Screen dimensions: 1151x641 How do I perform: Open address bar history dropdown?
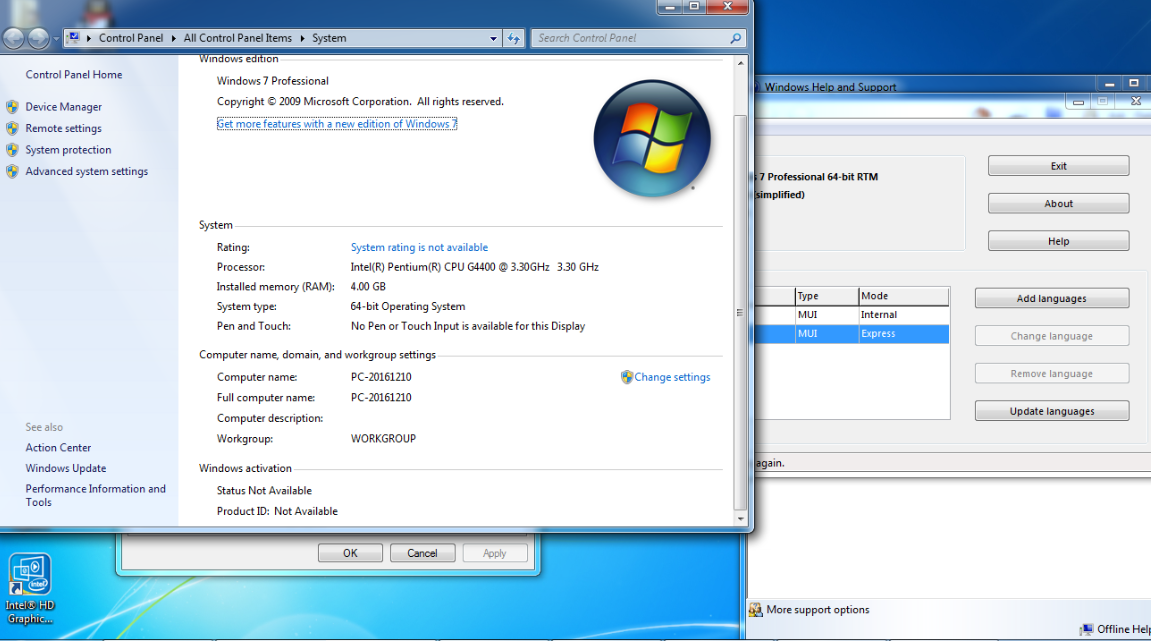(493, 38)
